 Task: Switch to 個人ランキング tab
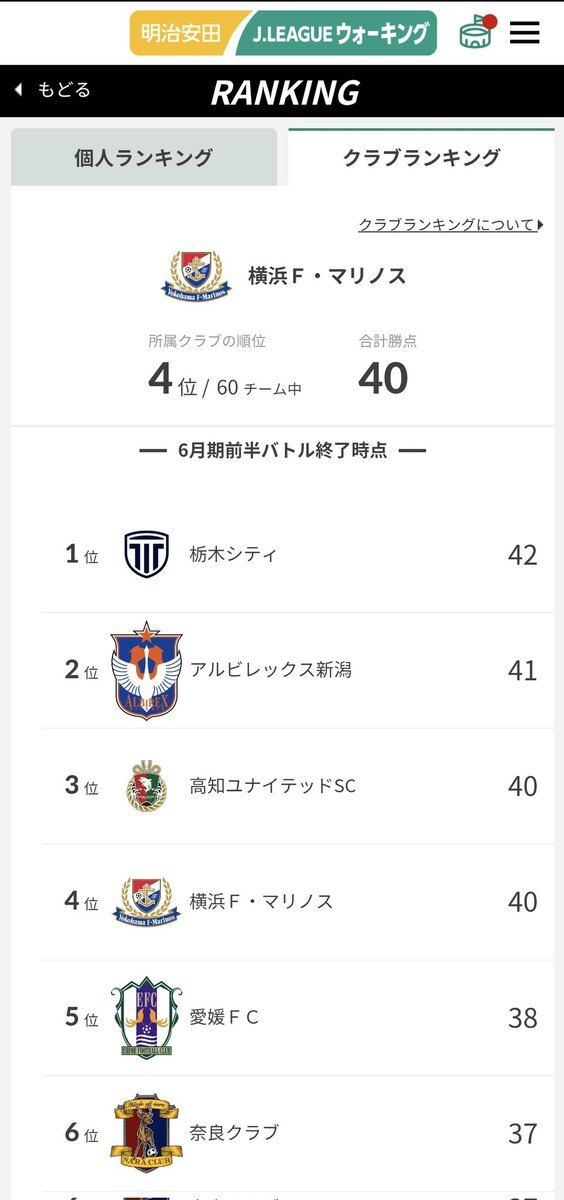(144, 157)
